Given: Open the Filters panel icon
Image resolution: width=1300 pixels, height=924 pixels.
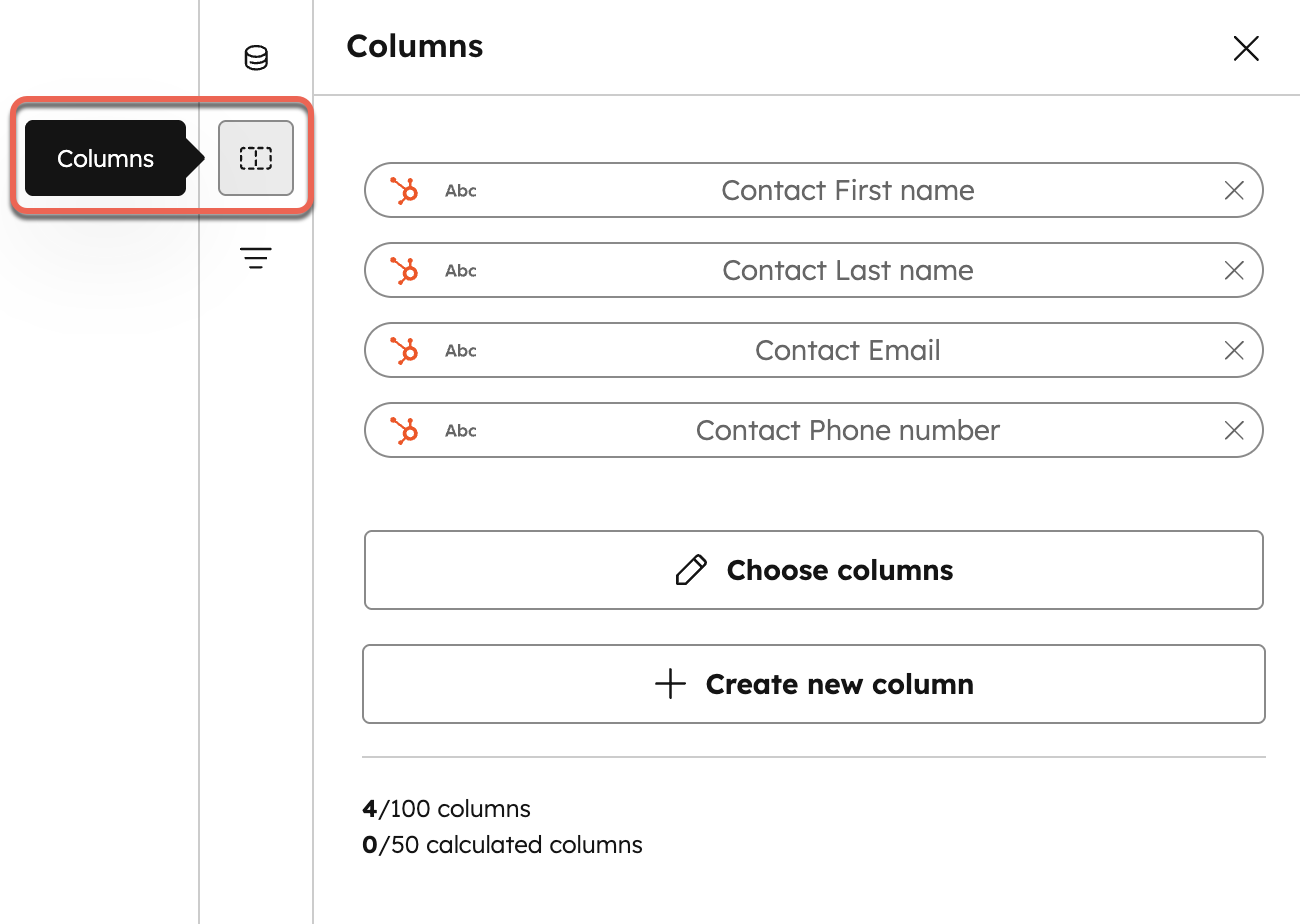Looking at the screenshot, I should (256, 257).
